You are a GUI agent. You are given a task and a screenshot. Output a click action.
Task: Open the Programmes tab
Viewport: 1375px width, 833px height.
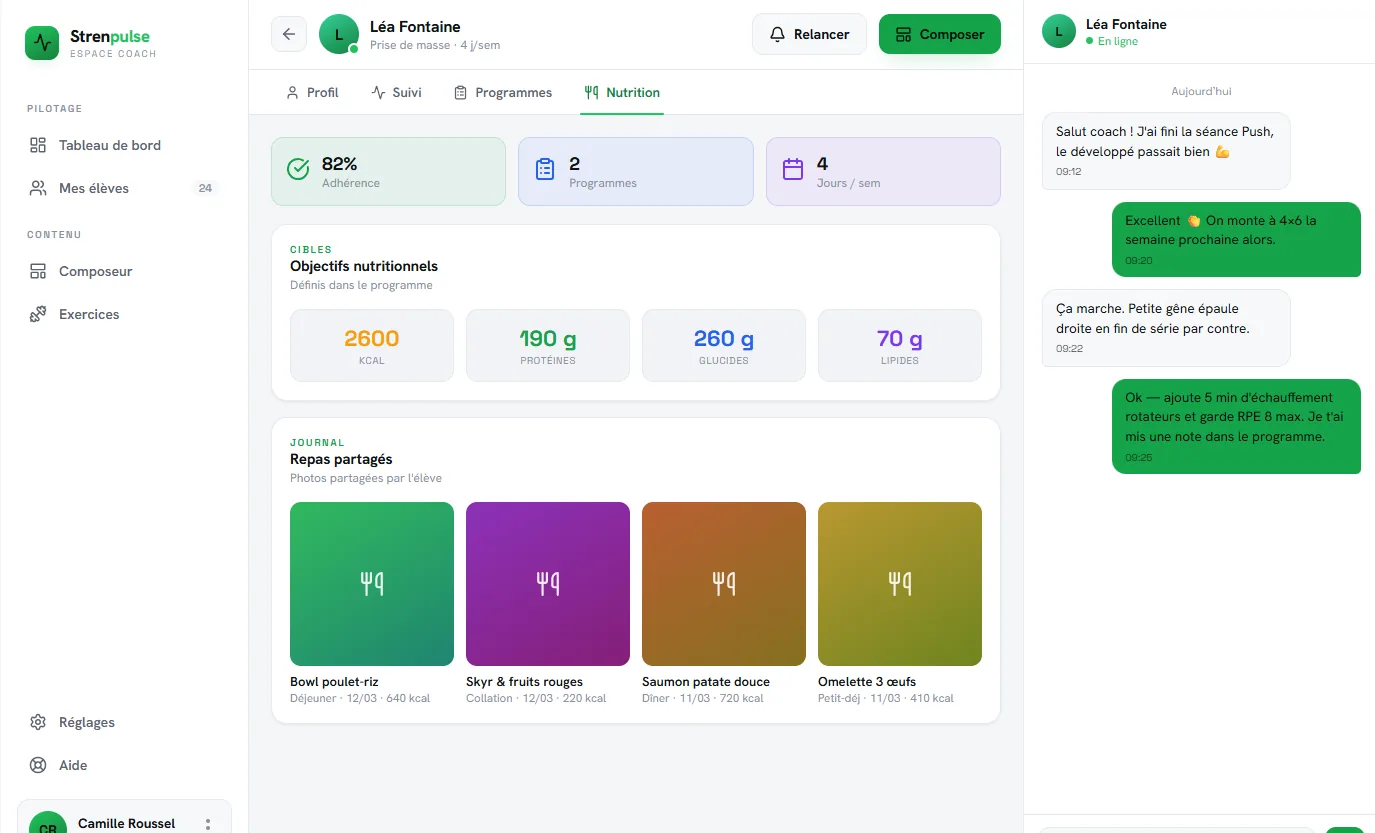point(502,92)
